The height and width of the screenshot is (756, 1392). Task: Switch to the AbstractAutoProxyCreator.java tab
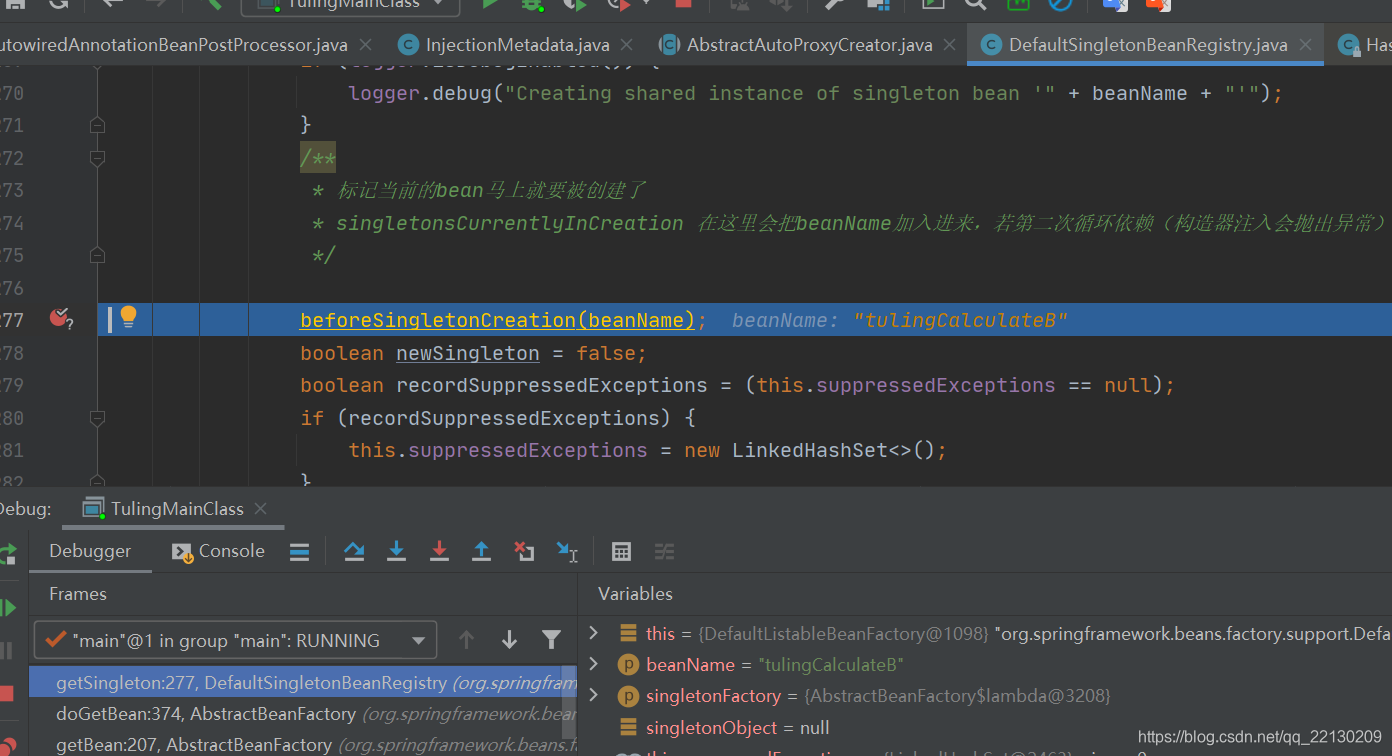(809, 45)
